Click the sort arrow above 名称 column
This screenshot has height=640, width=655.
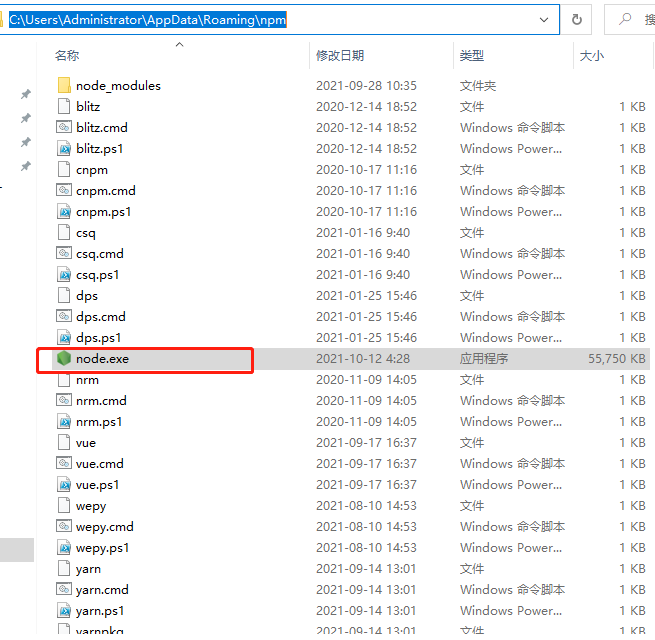point(180,44)
